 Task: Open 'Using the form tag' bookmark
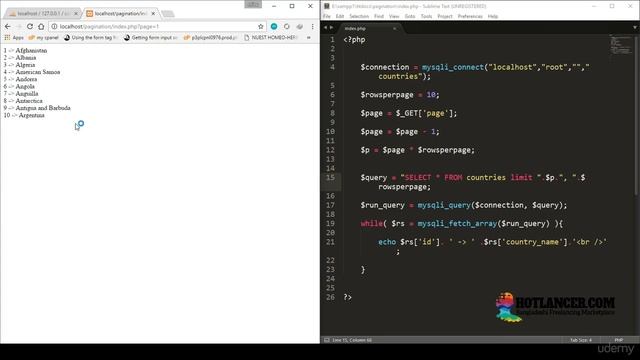point(90,38)
